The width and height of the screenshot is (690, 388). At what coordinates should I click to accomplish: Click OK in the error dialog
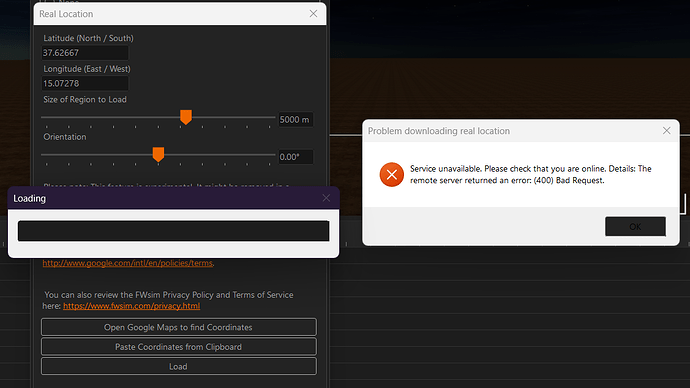[x=635, y=227]
